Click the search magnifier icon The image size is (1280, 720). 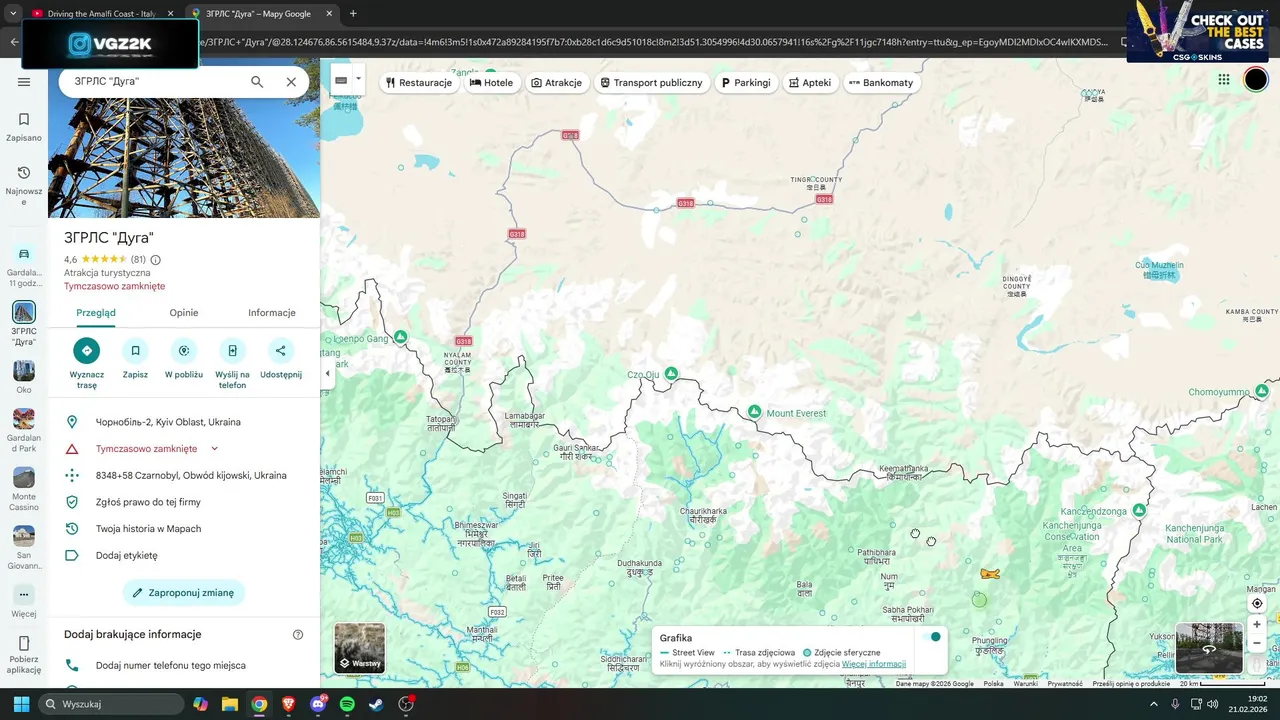257,82
